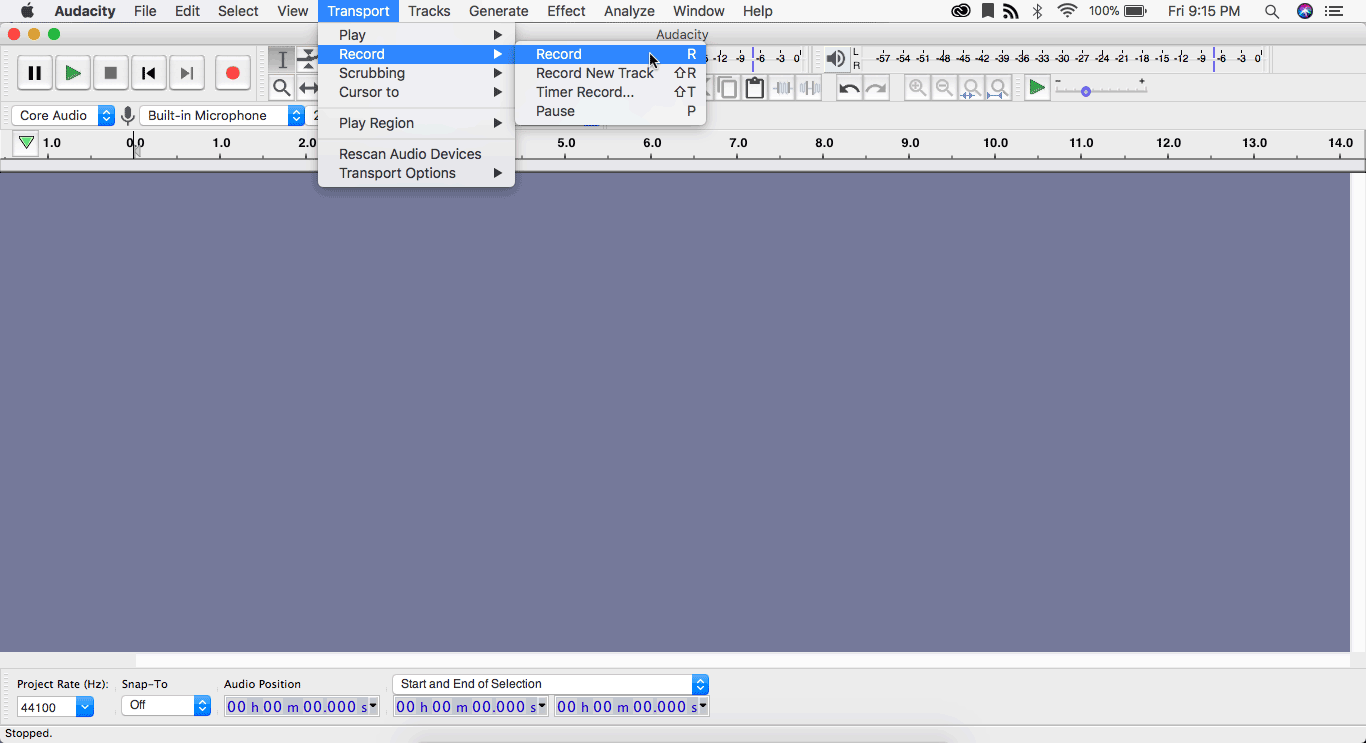Open the Core Audio host dropdown
Screen dimensions: 1366x743
[62, 116]
